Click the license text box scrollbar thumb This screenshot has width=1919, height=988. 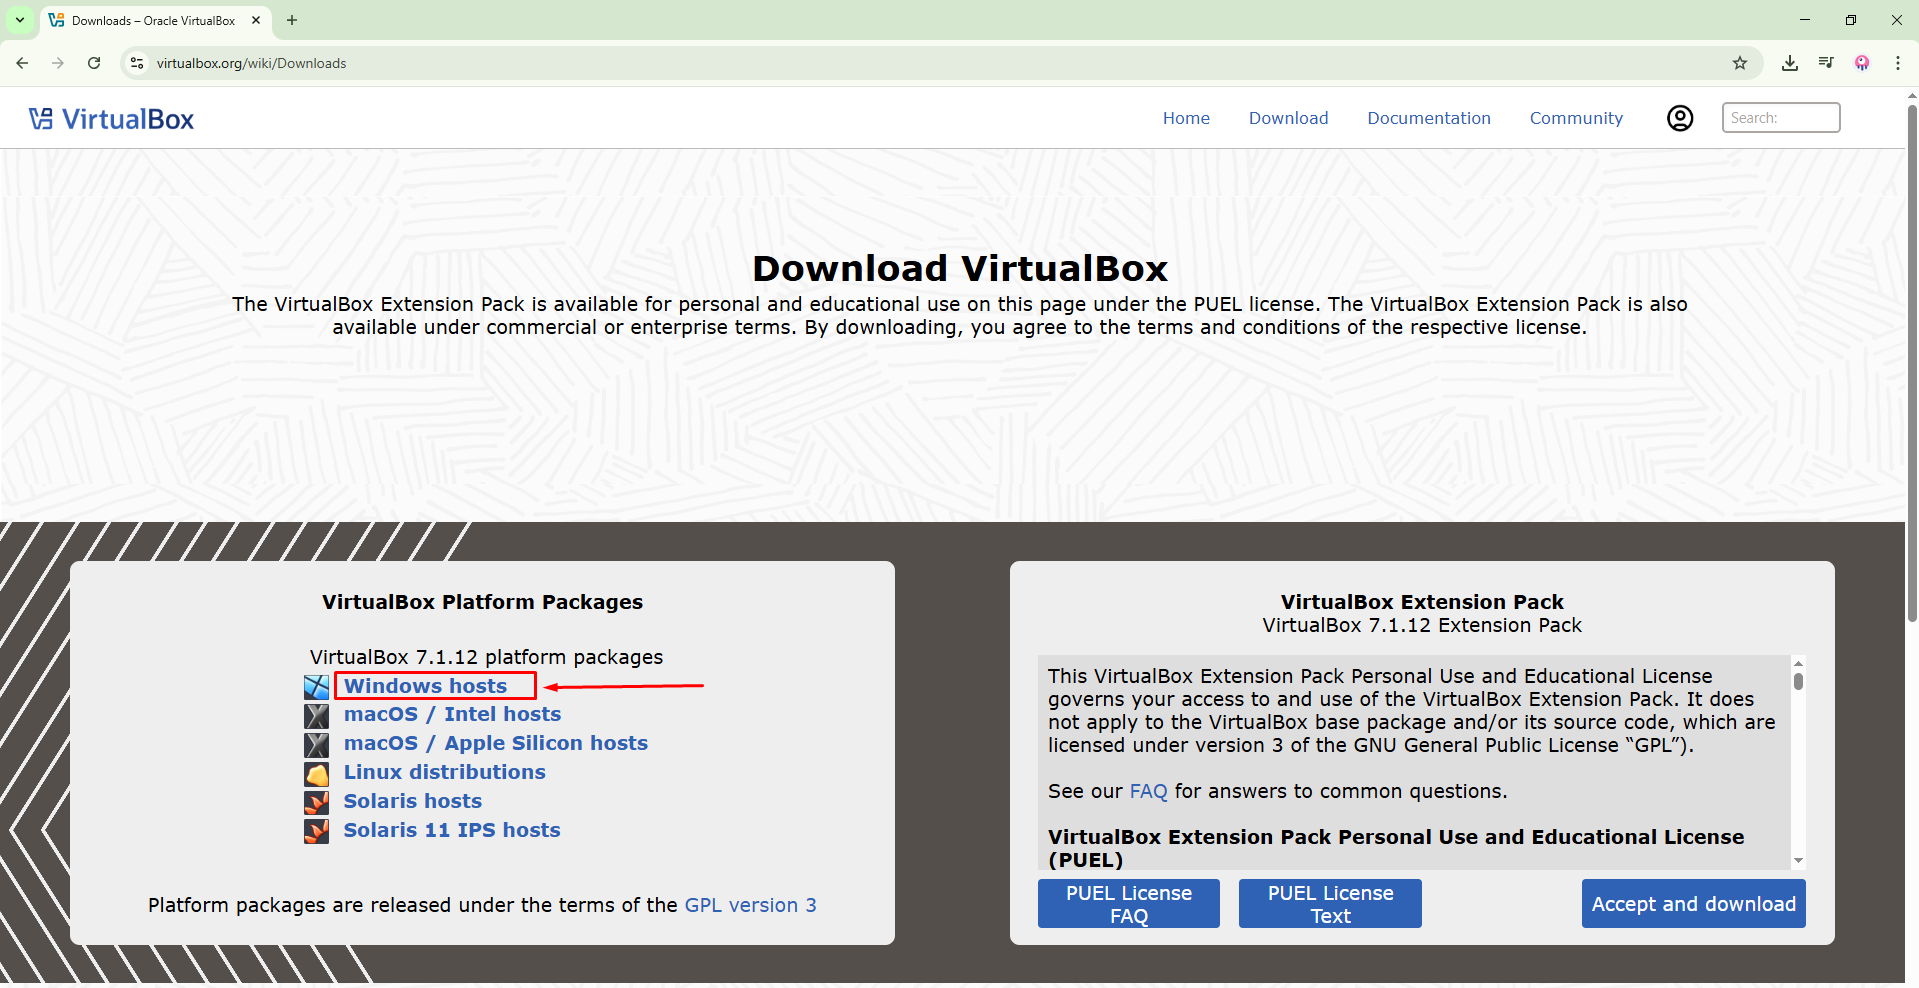click(1798, 682)
